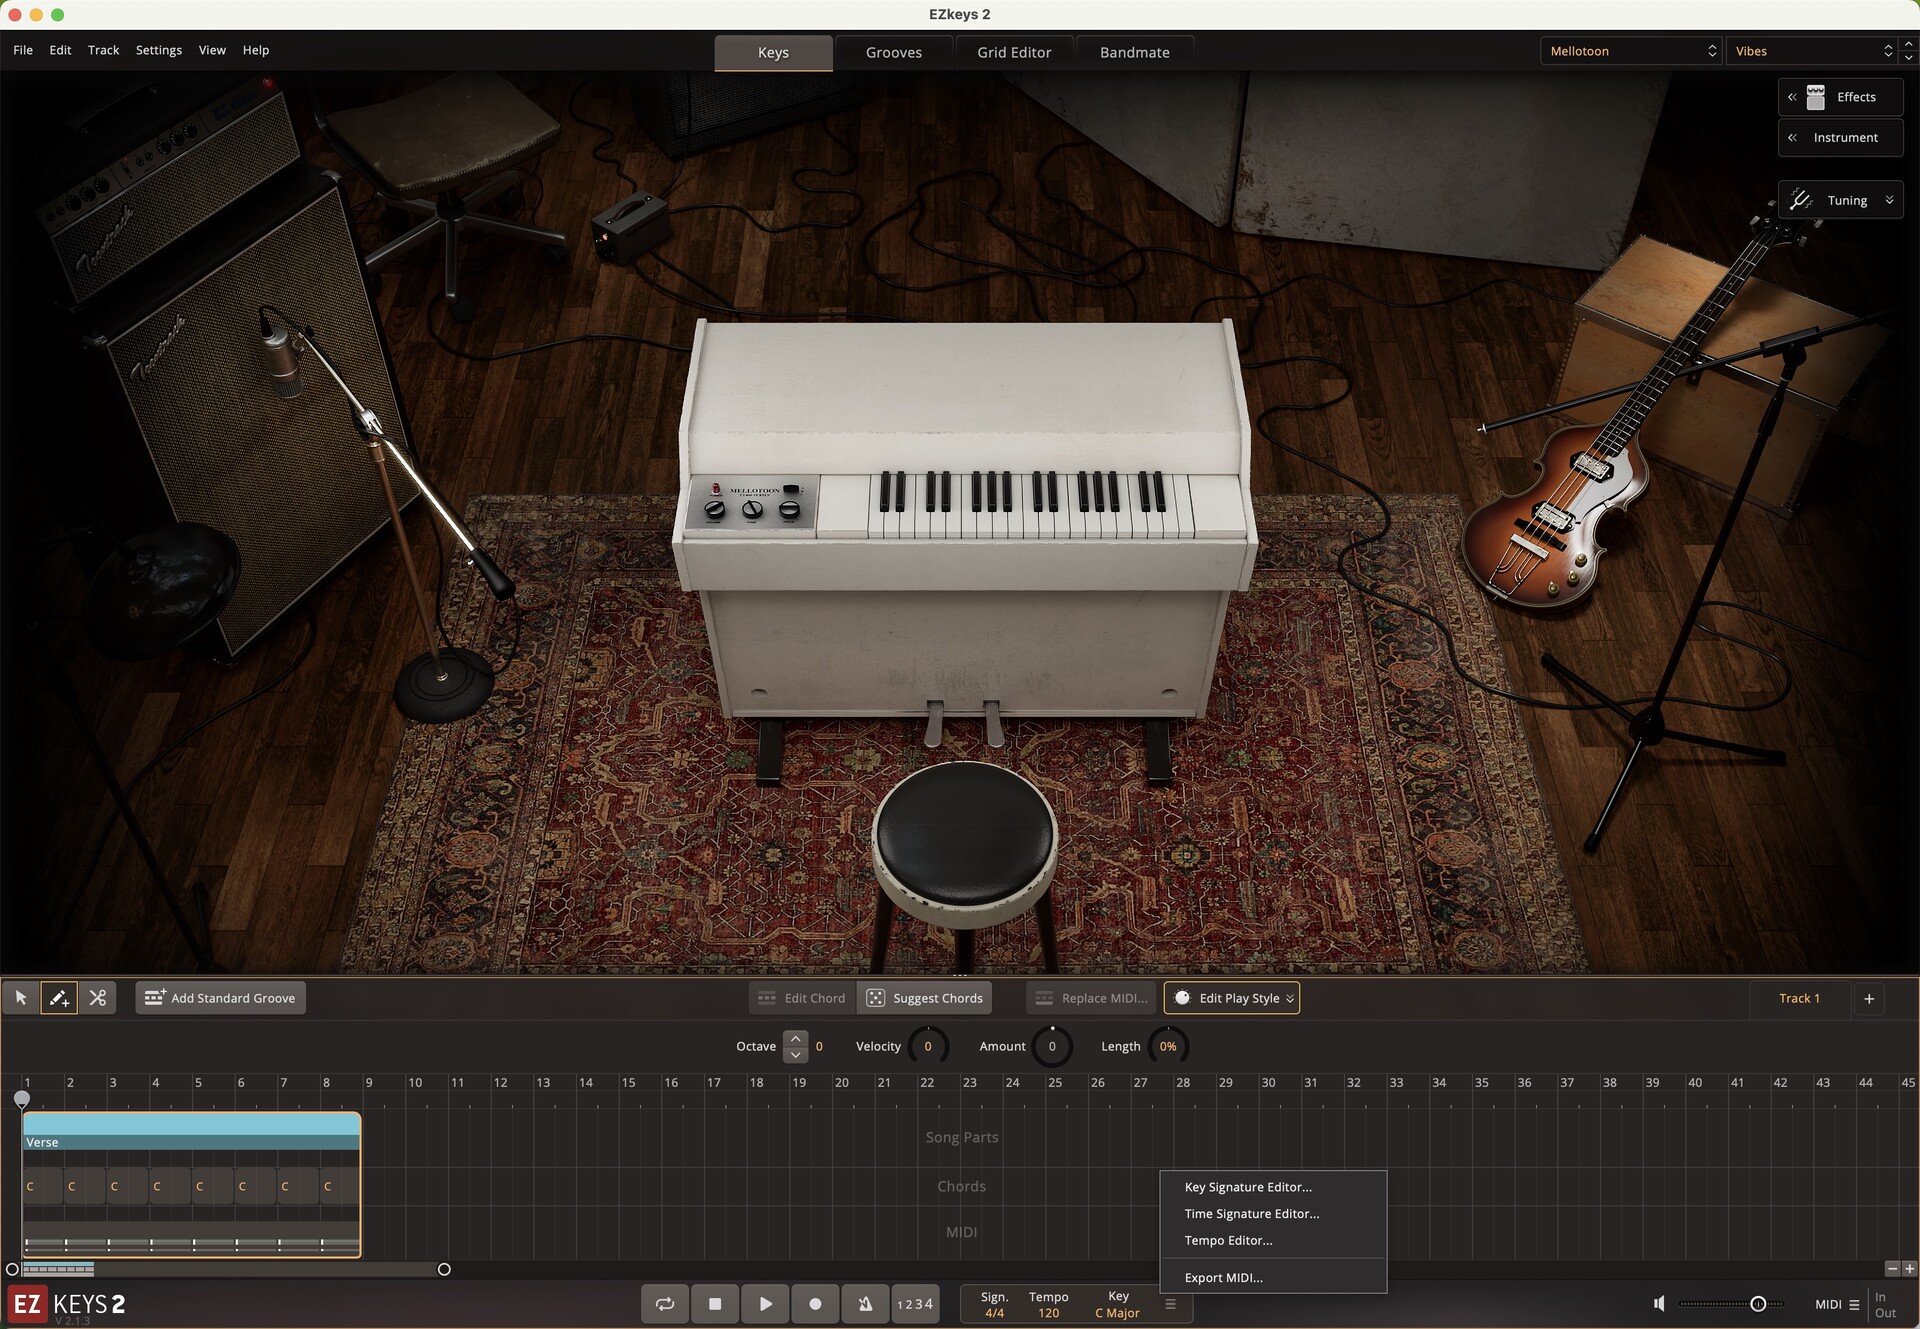The width and height of the screenshot is (1920, 1329).
Task: Choose Export MIDI from context menu
Action: click(x=1223, y=1277)
